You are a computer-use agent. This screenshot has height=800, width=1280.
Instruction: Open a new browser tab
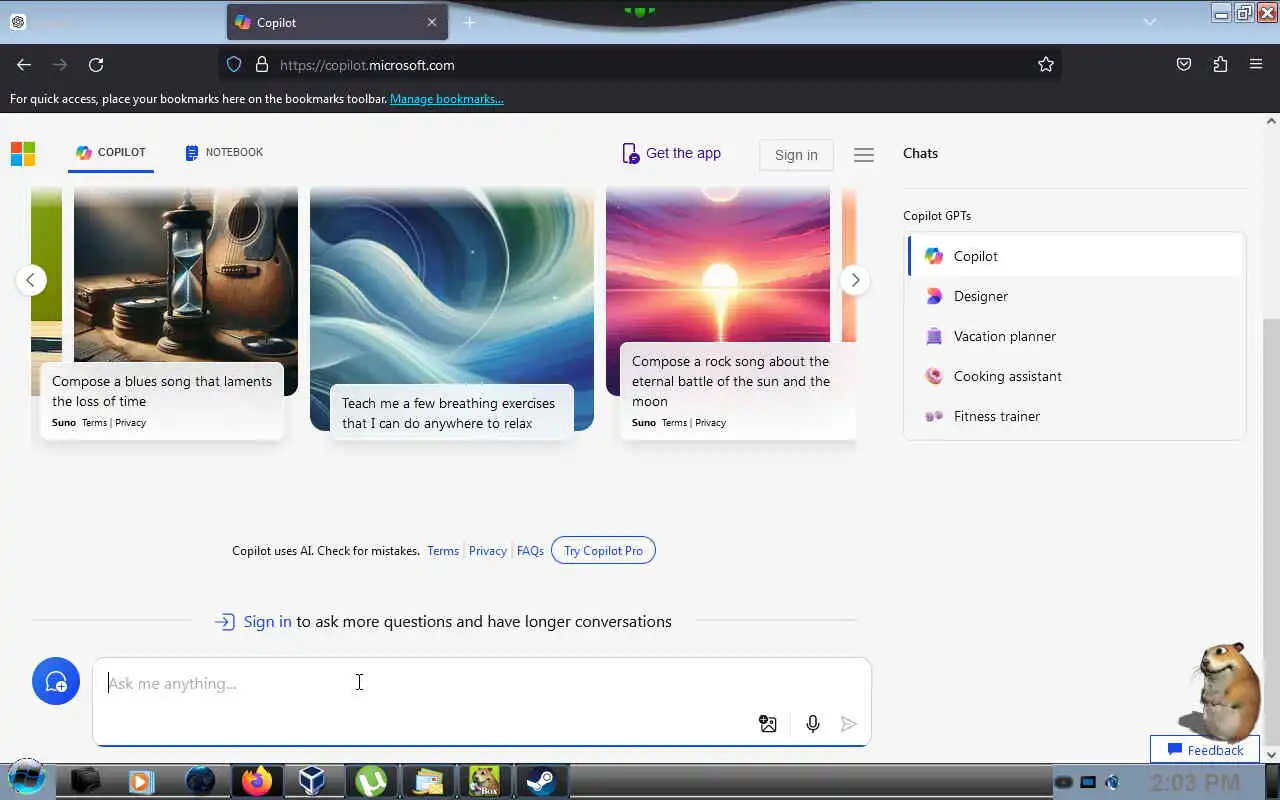coord(469,22)
